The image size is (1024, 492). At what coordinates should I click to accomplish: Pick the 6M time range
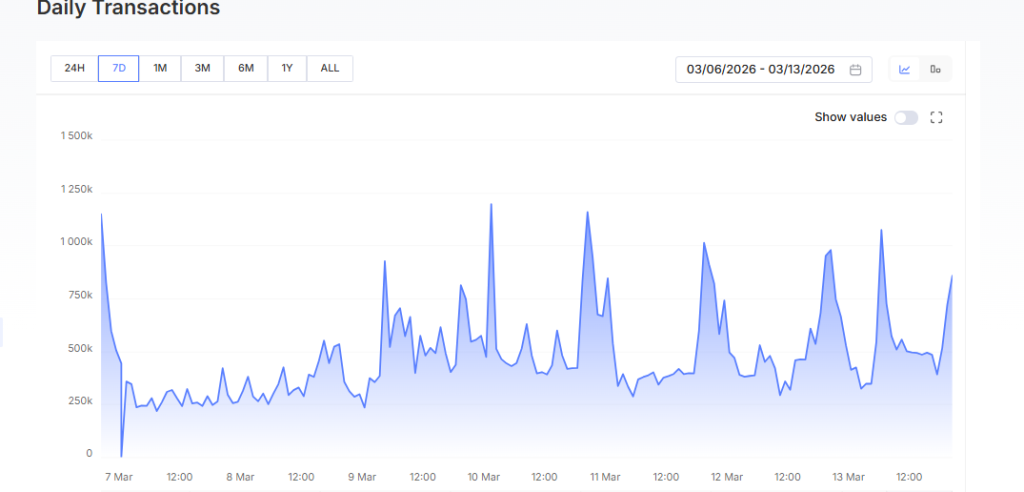[246, 68]
